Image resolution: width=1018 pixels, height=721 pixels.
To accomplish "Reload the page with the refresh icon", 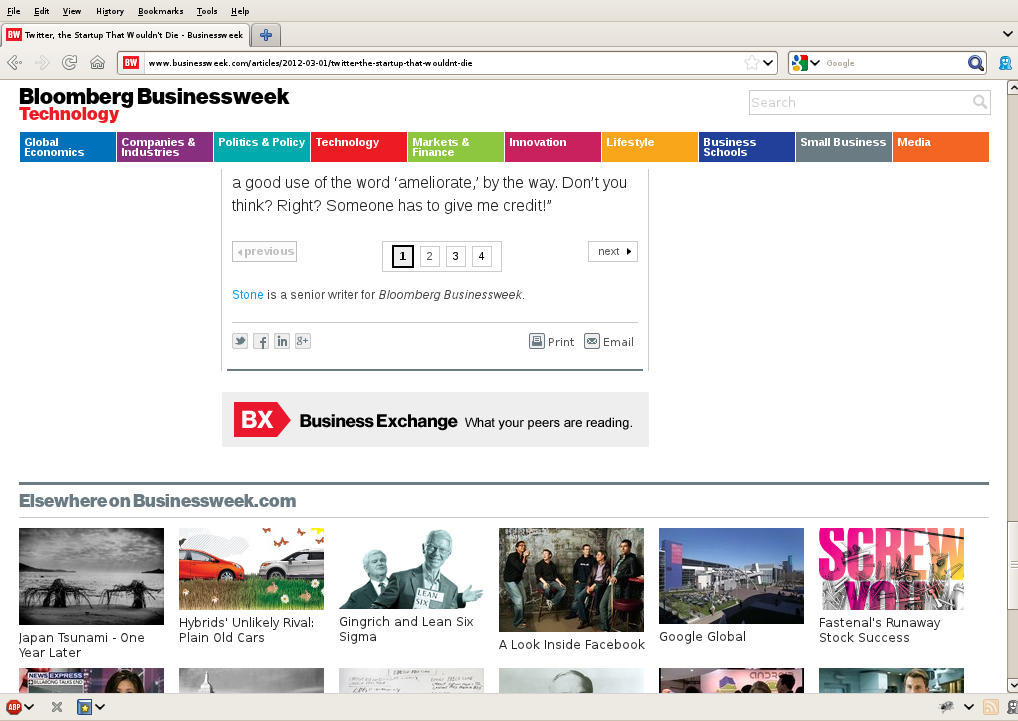I will pyautogui.click(x=69, y=63).
